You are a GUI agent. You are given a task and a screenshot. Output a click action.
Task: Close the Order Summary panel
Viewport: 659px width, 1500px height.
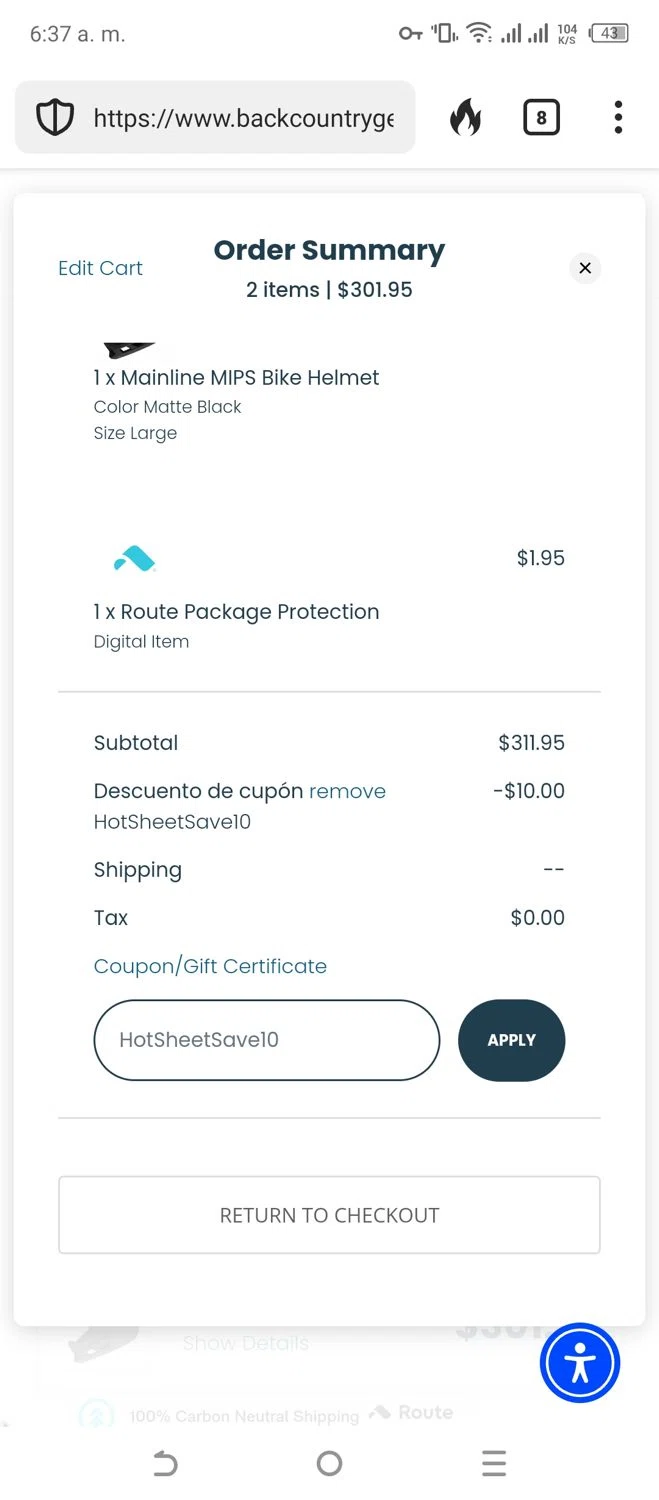[585, 268]
